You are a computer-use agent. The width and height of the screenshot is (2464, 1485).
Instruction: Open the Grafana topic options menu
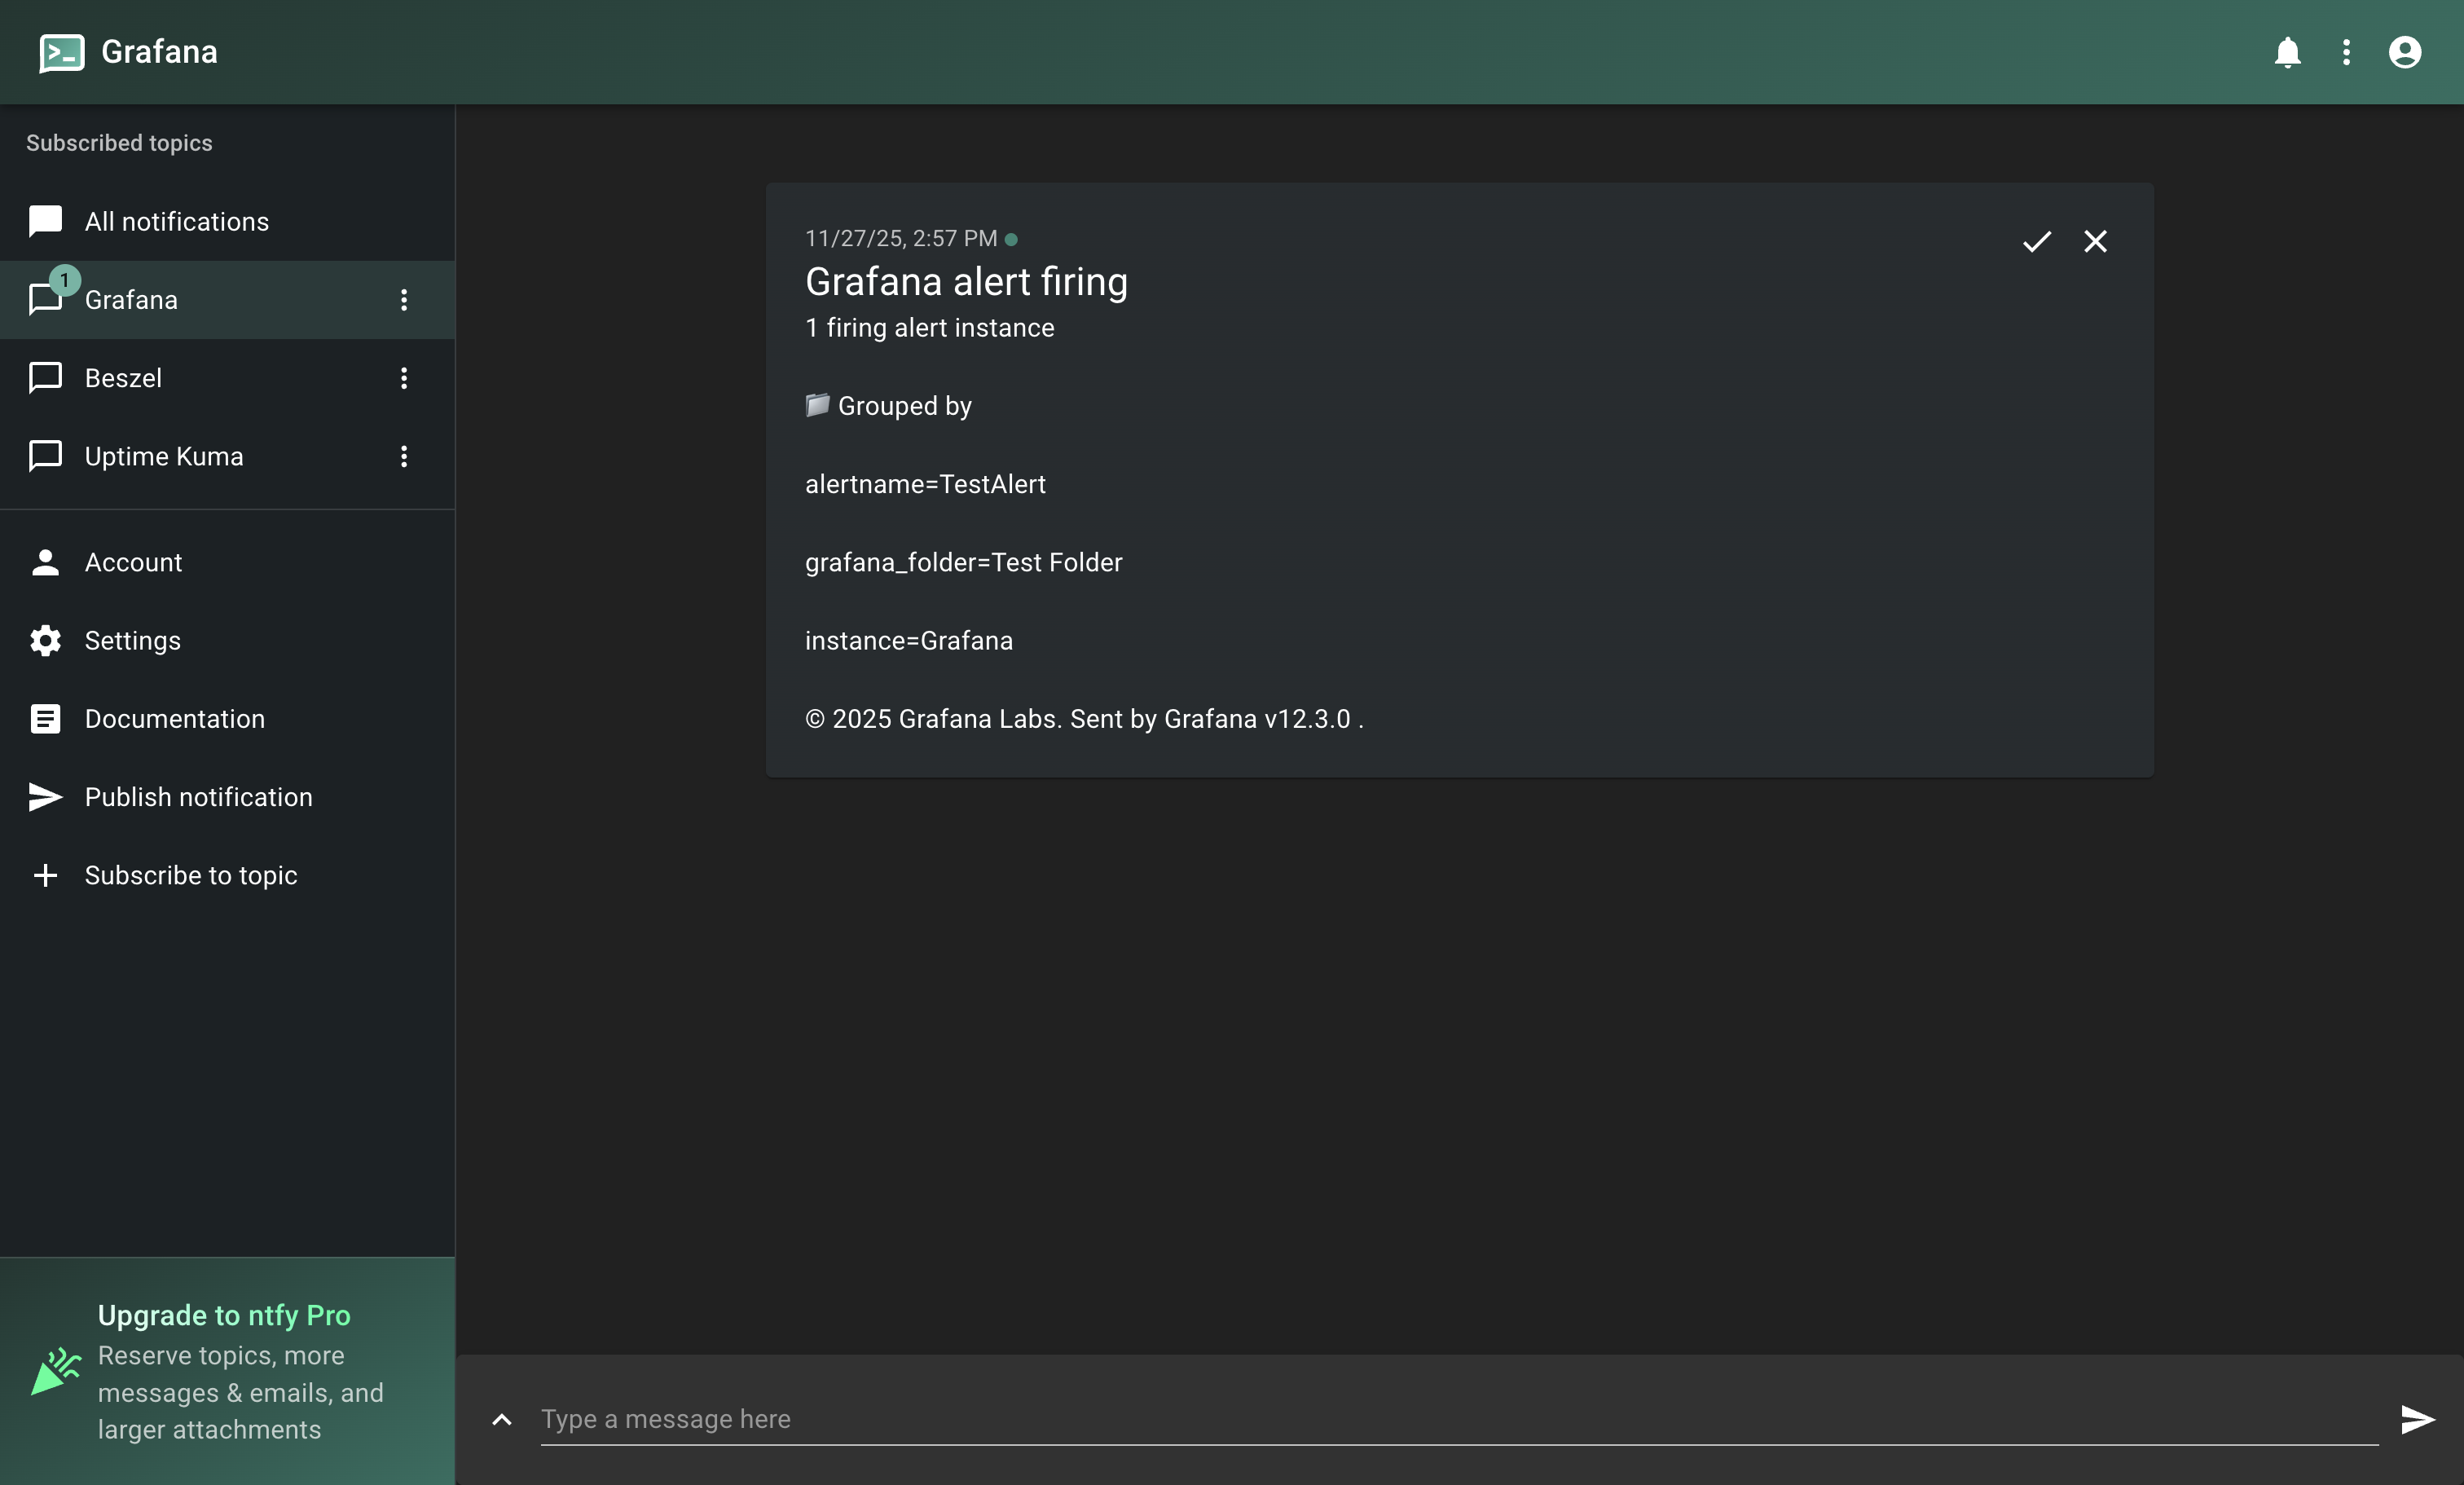404,300
